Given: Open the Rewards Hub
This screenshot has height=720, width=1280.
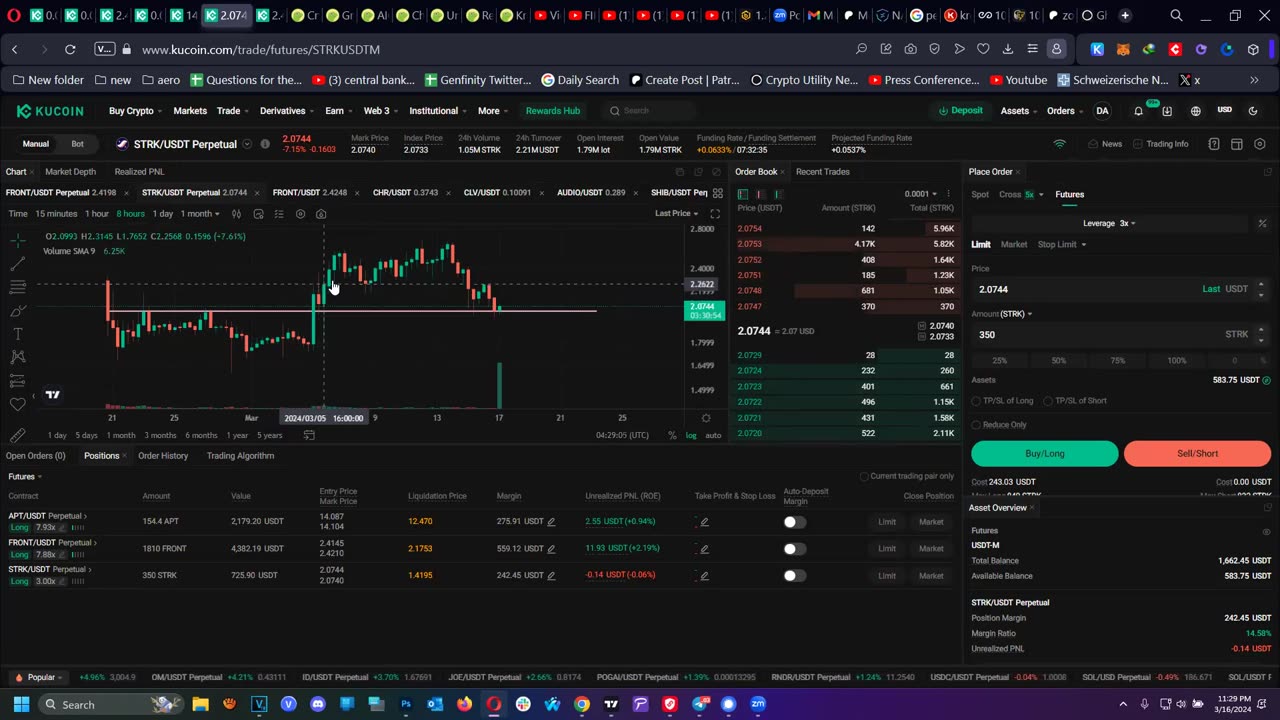Looking at the screenshot, I should pyautogui.click(x=553, y=111).
